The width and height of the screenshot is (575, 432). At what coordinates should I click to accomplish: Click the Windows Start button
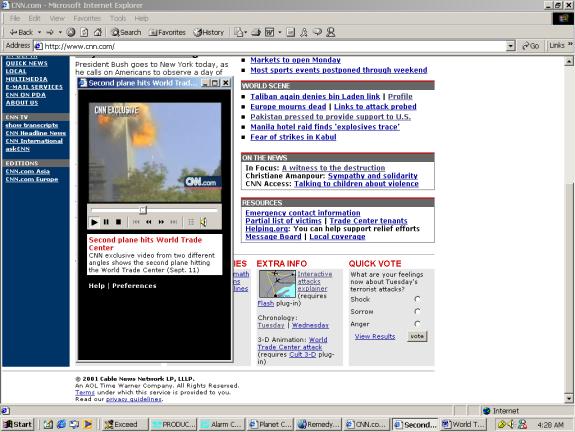pos(18,424)
